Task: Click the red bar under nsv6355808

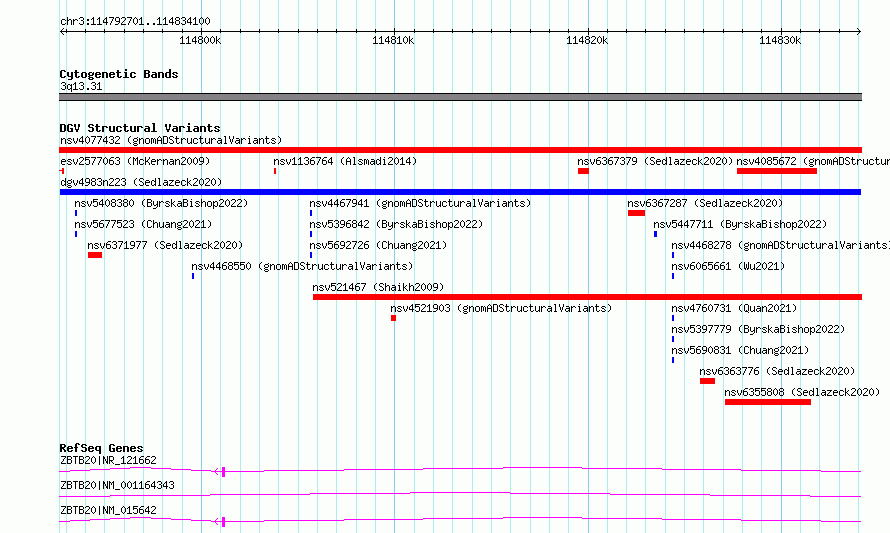Action: (x=768, y=402)
